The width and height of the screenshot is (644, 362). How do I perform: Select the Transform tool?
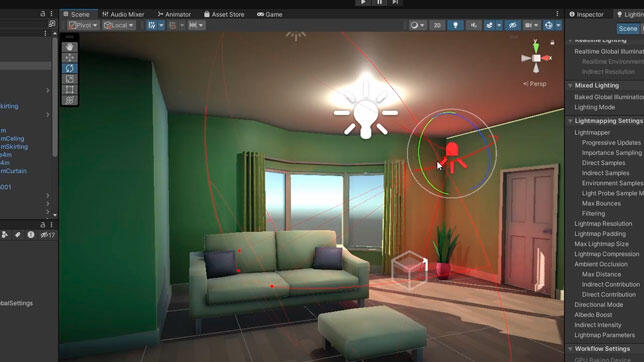coord(69,100)
